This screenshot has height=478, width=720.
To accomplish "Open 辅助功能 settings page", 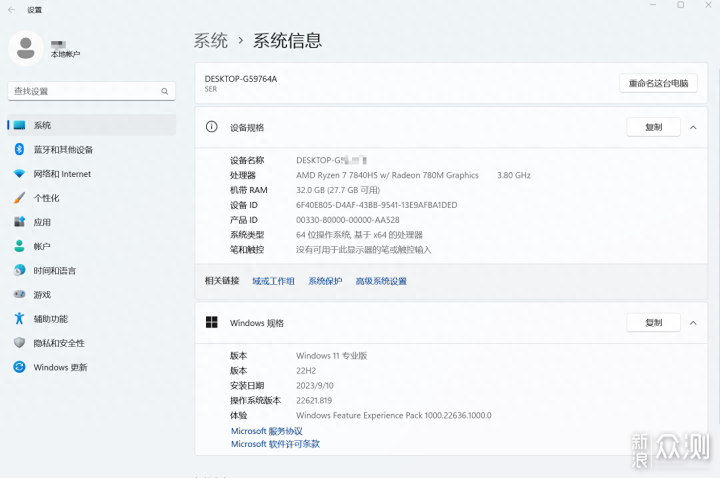I will [x=91, y=318].
